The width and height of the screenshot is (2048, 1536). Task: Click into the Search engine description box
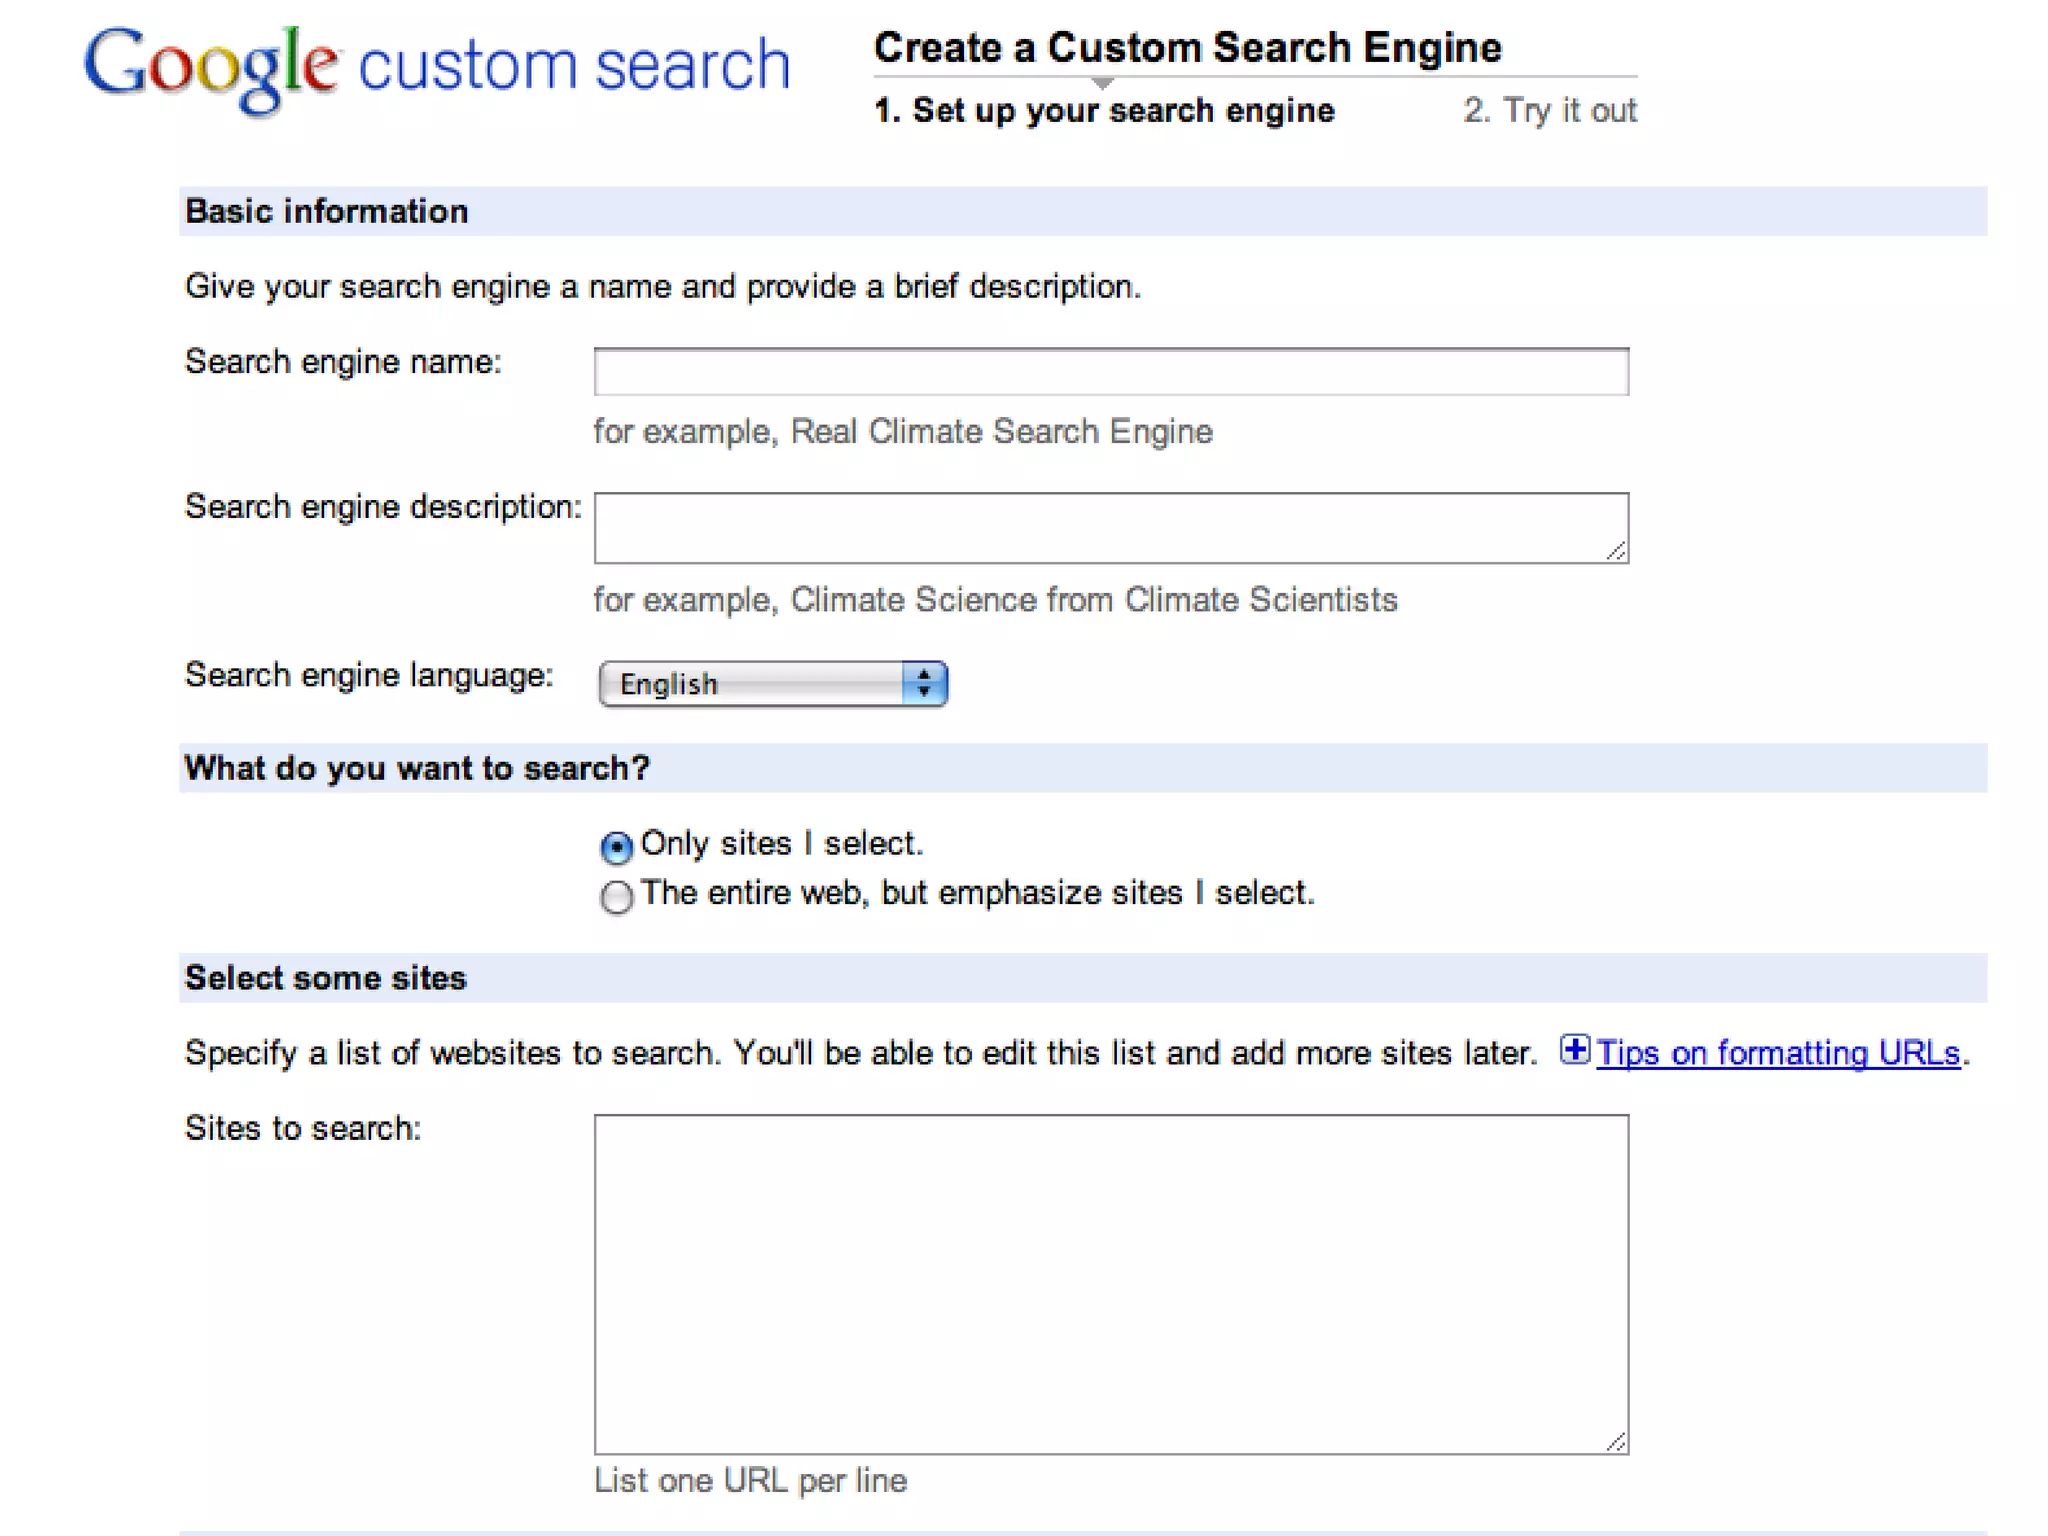[x=1110, y=528]
